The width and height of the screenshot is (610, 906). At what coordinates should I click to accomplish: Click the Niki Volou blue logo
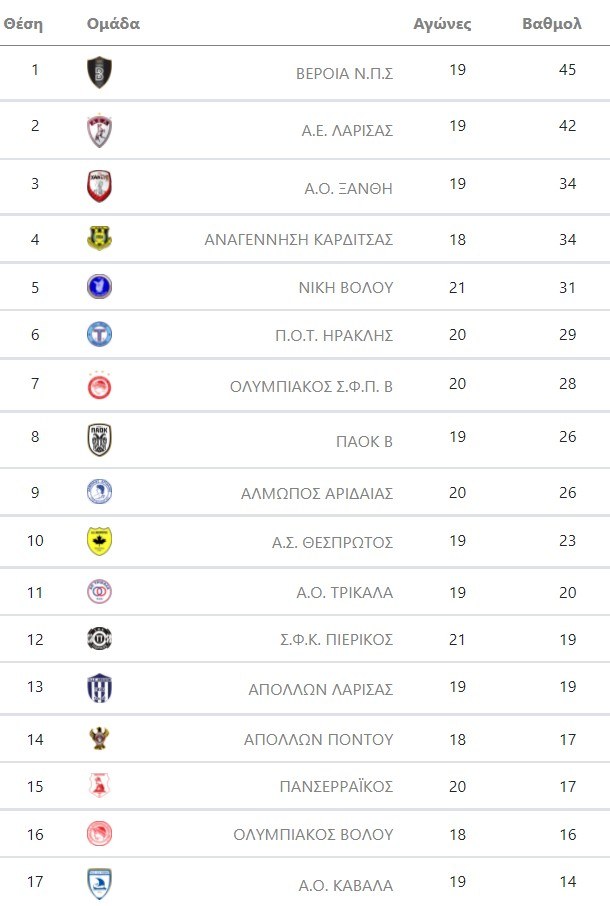pos(99,287)
